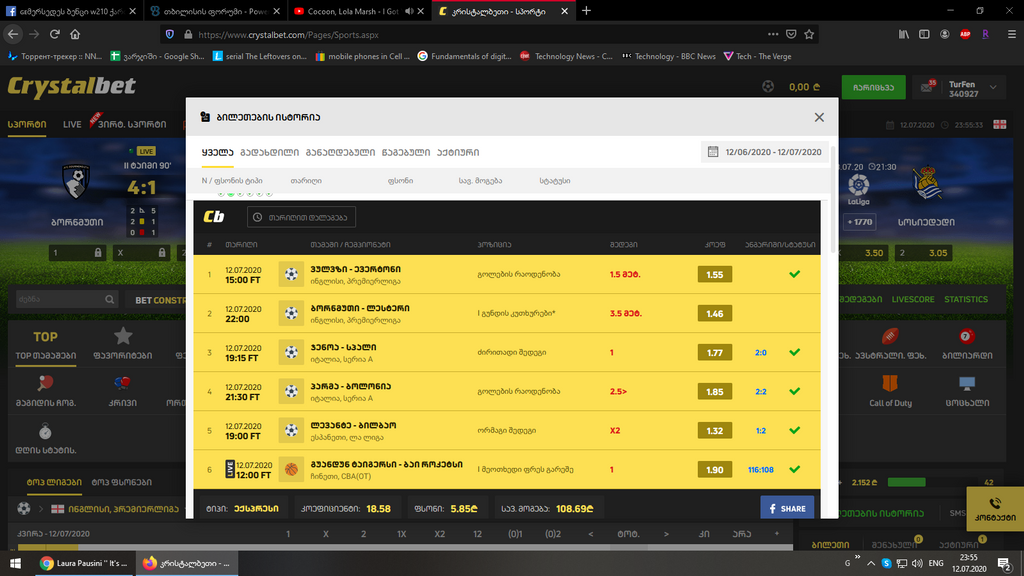Open the STATISTICS link
The height and width of the screenshot is (576, 1024).
pyautogui.click(x=965, y=299)
